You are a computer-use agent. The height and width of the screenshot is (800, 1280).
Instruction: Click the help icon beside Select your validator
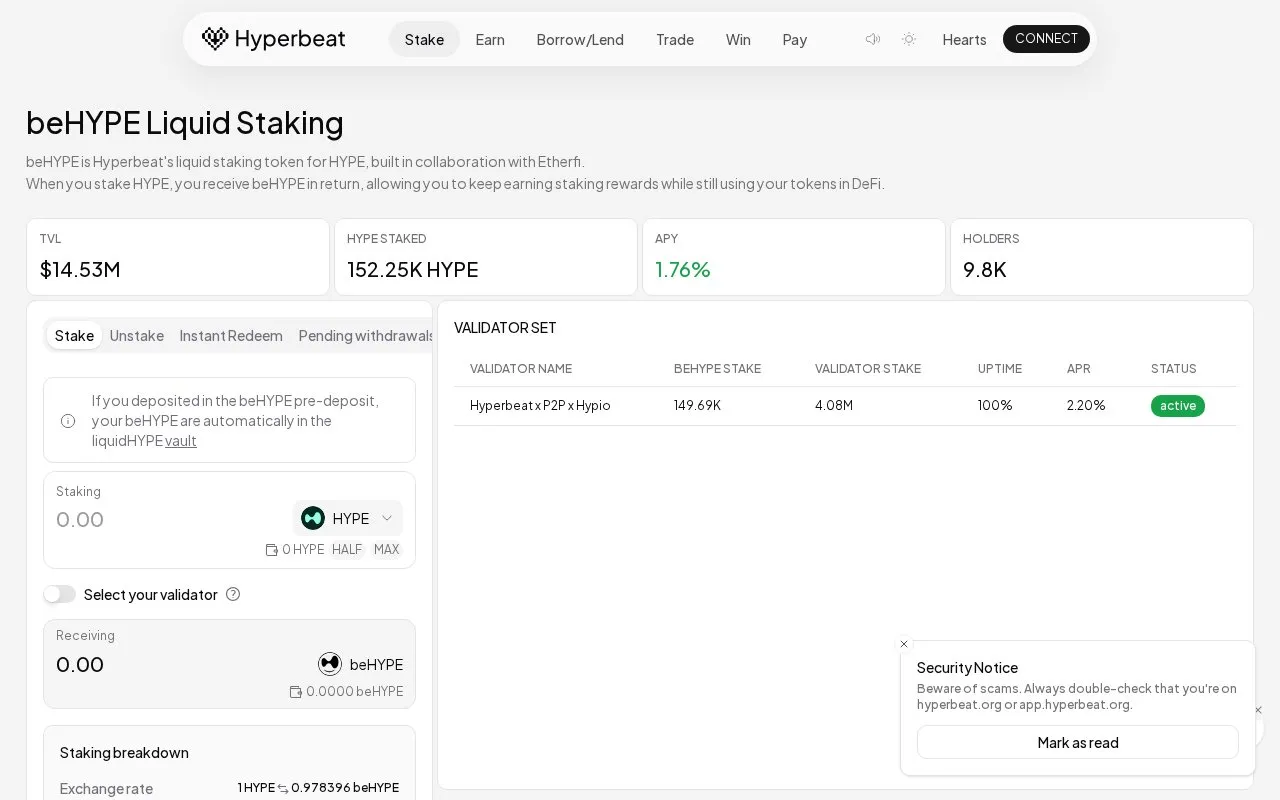(233, 594)
